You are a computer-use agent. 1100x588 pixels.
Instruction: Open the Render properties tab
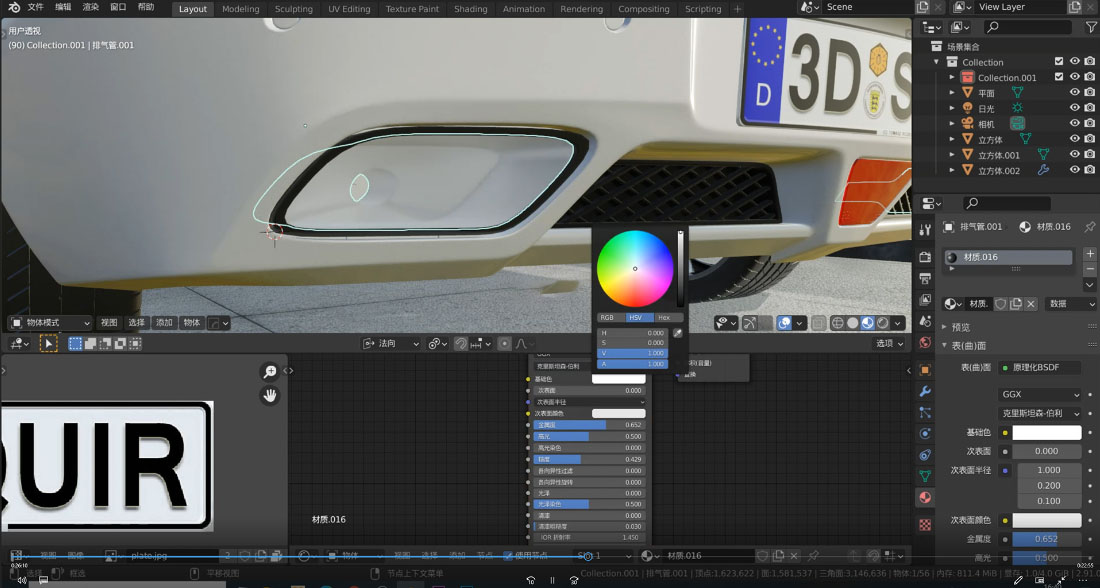tap(925, 257)
